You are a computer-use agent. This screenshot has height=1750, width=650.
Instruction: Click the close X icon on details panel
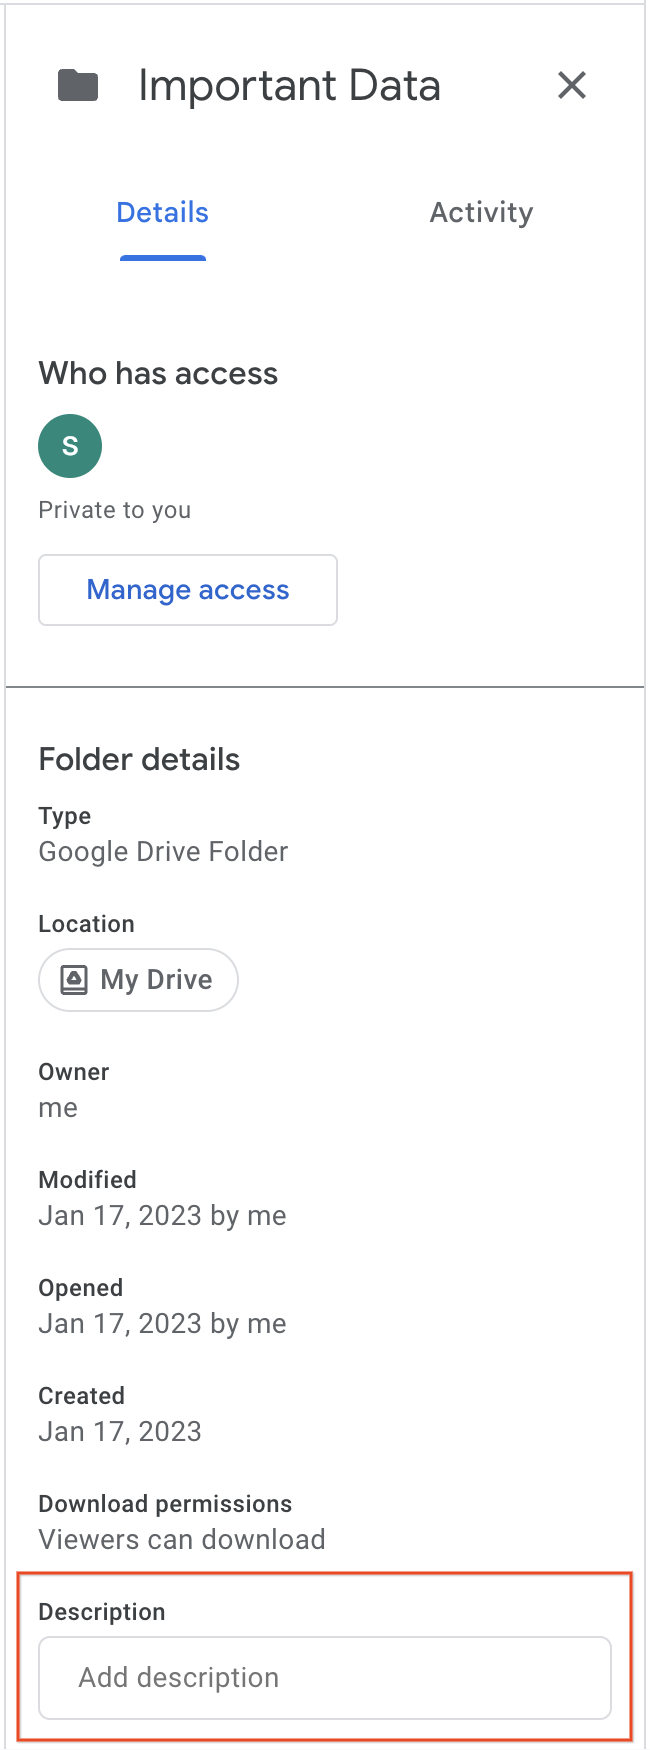pyautogui.click(x=572, y=86)
